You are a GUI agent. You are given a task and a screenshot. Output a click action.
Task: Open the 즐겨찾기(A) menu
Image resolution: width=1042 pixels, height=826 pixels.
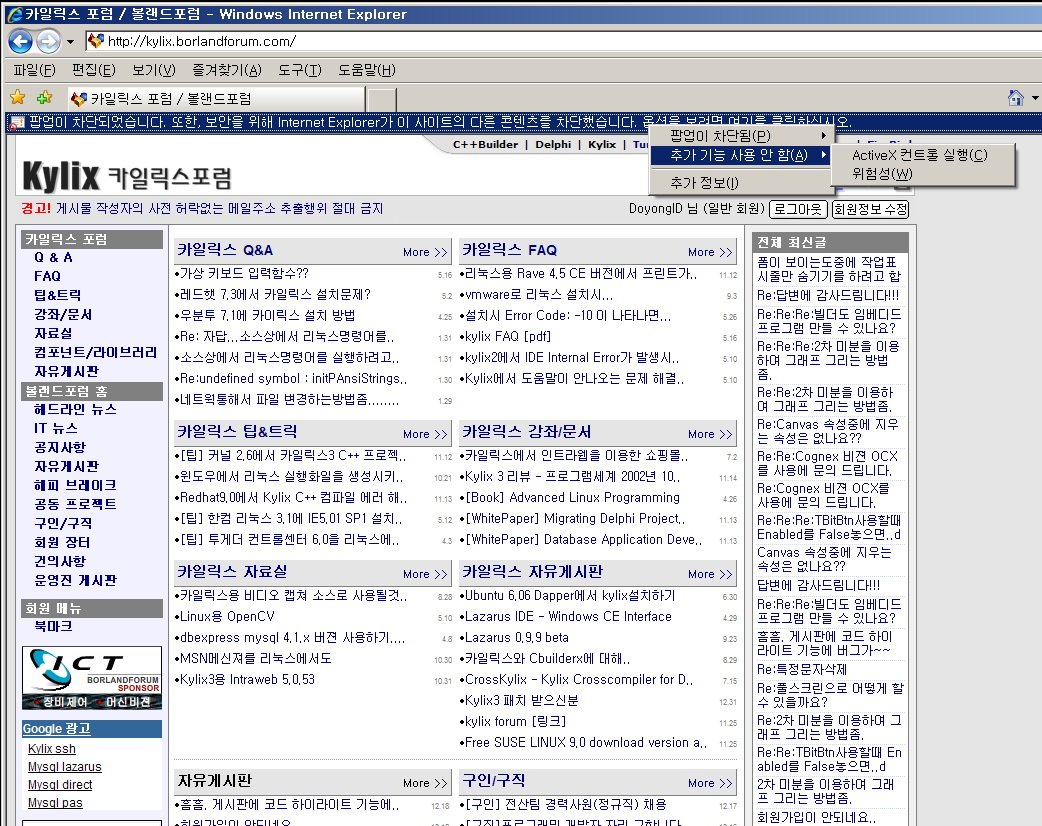[227, 70]
